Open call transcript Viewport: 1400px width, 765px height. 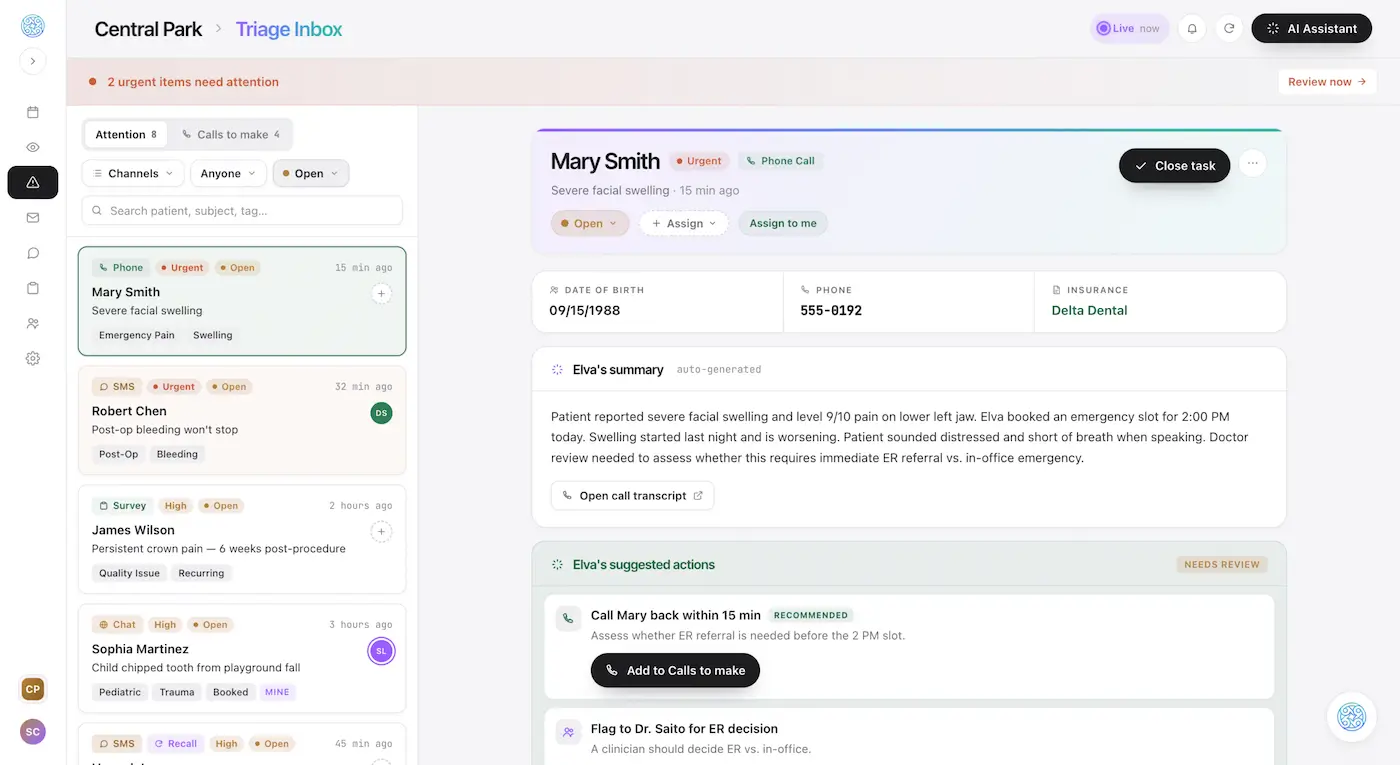632,495
